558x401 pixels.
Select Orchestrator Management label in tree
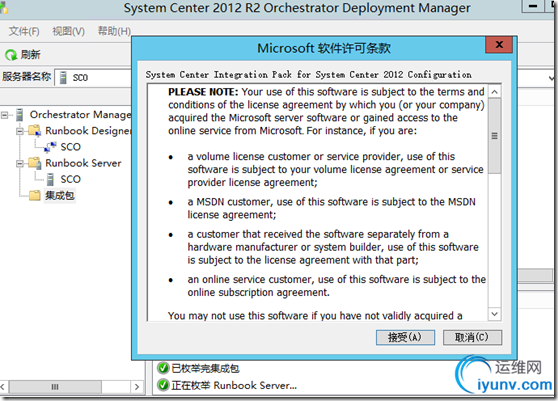click(80, 115)
